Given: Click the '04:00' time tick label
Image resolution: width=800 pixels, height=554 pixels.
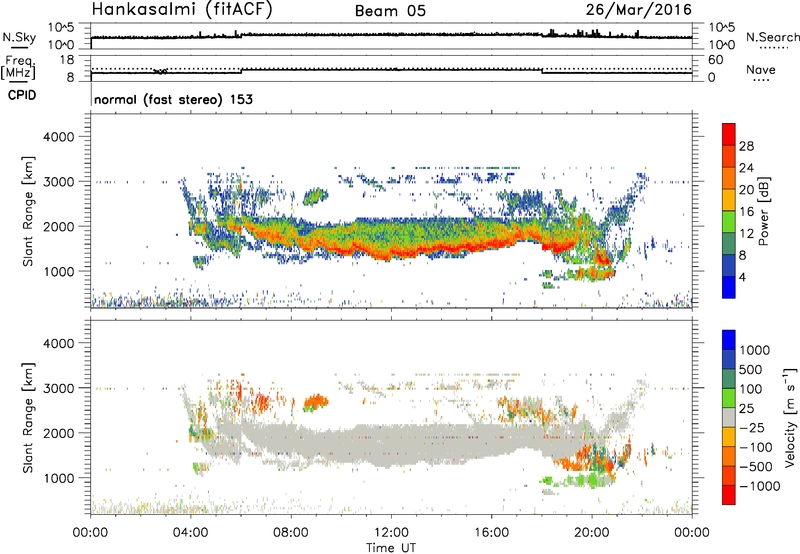Looking at the screenshot, I should (191, 533).
